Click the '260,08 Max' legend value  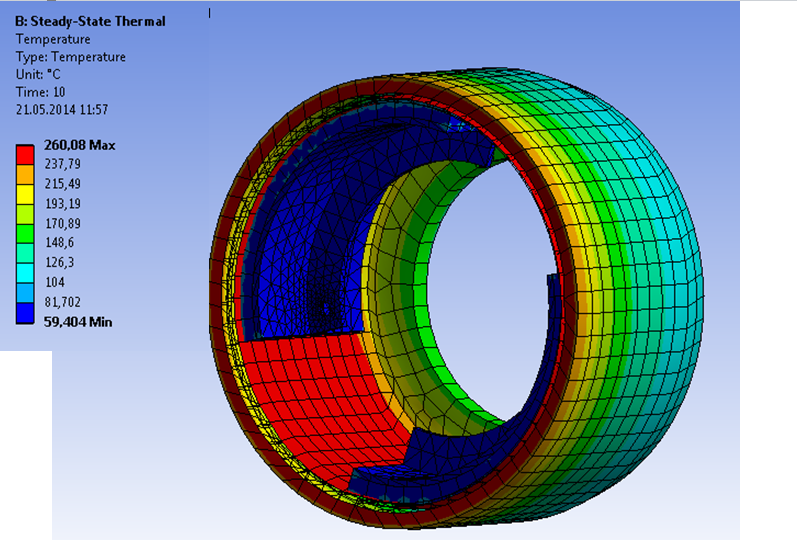pyautogui.click(x=80, y=145)
